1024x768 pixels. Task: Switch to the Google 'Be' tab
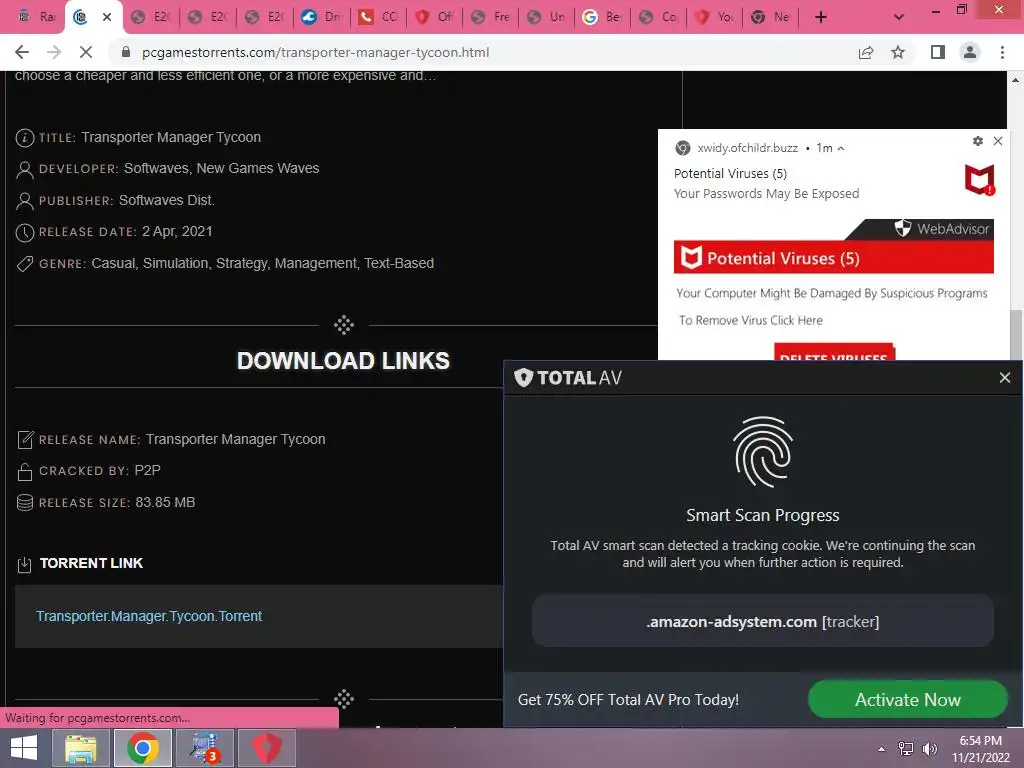coord(602,17)
